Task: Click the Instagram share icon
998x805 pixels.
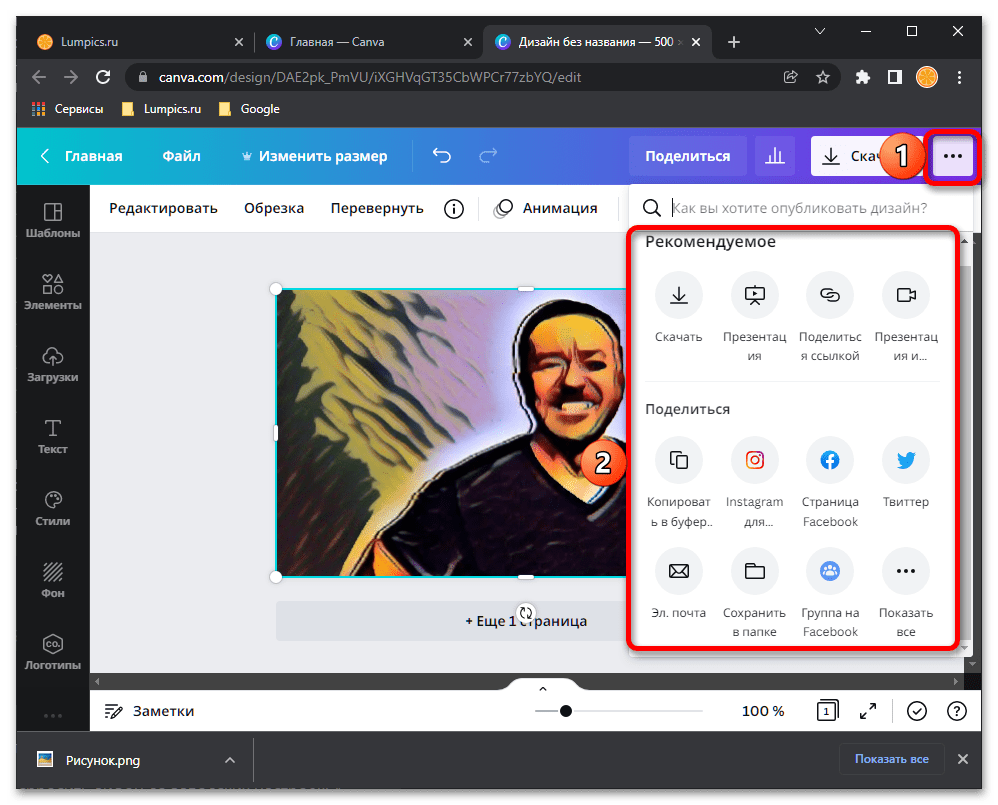Action: tap(755, 461)
